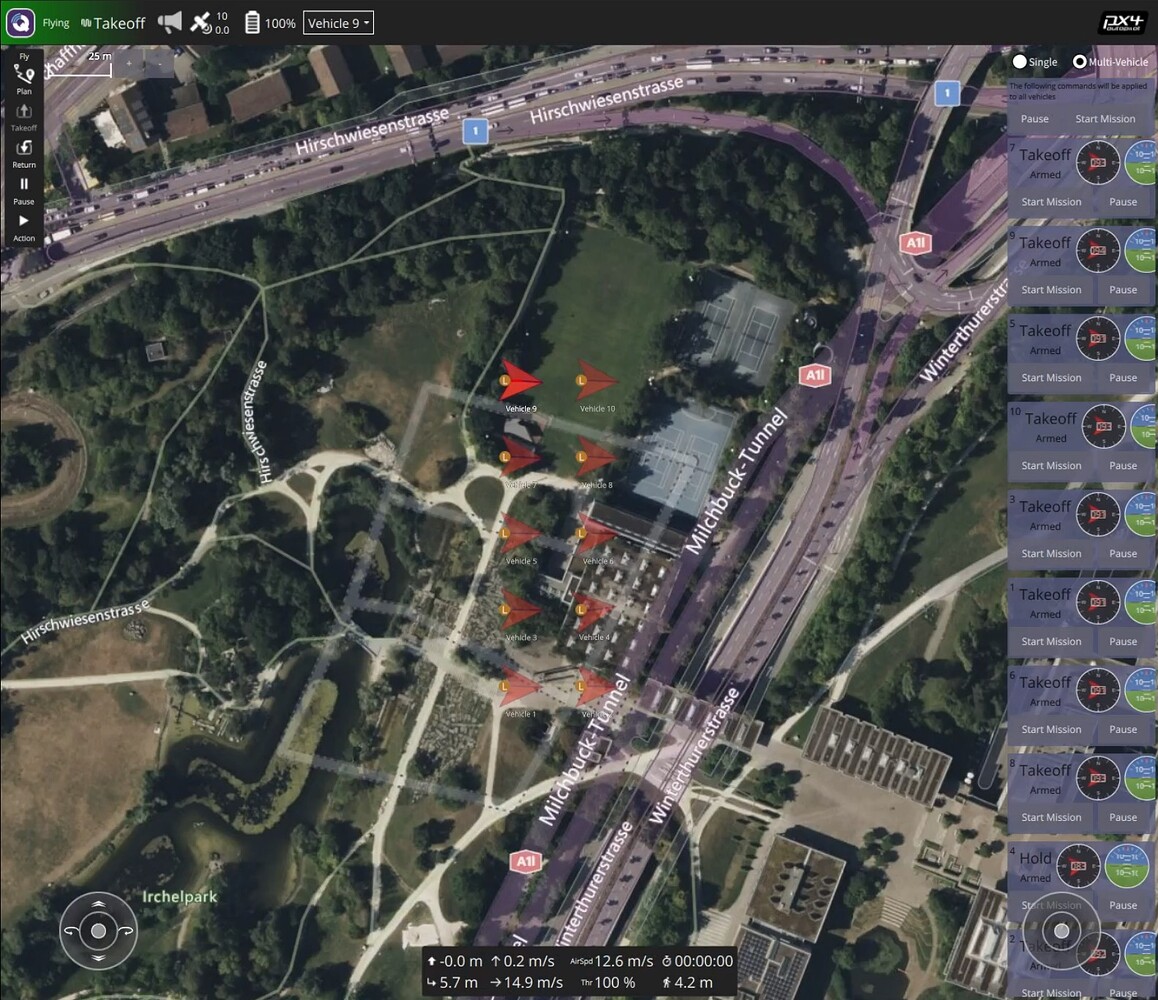Start Mission for all vehicles at once
The height and width of the screenshot is (1000, 1158).
click(1105, 118)
